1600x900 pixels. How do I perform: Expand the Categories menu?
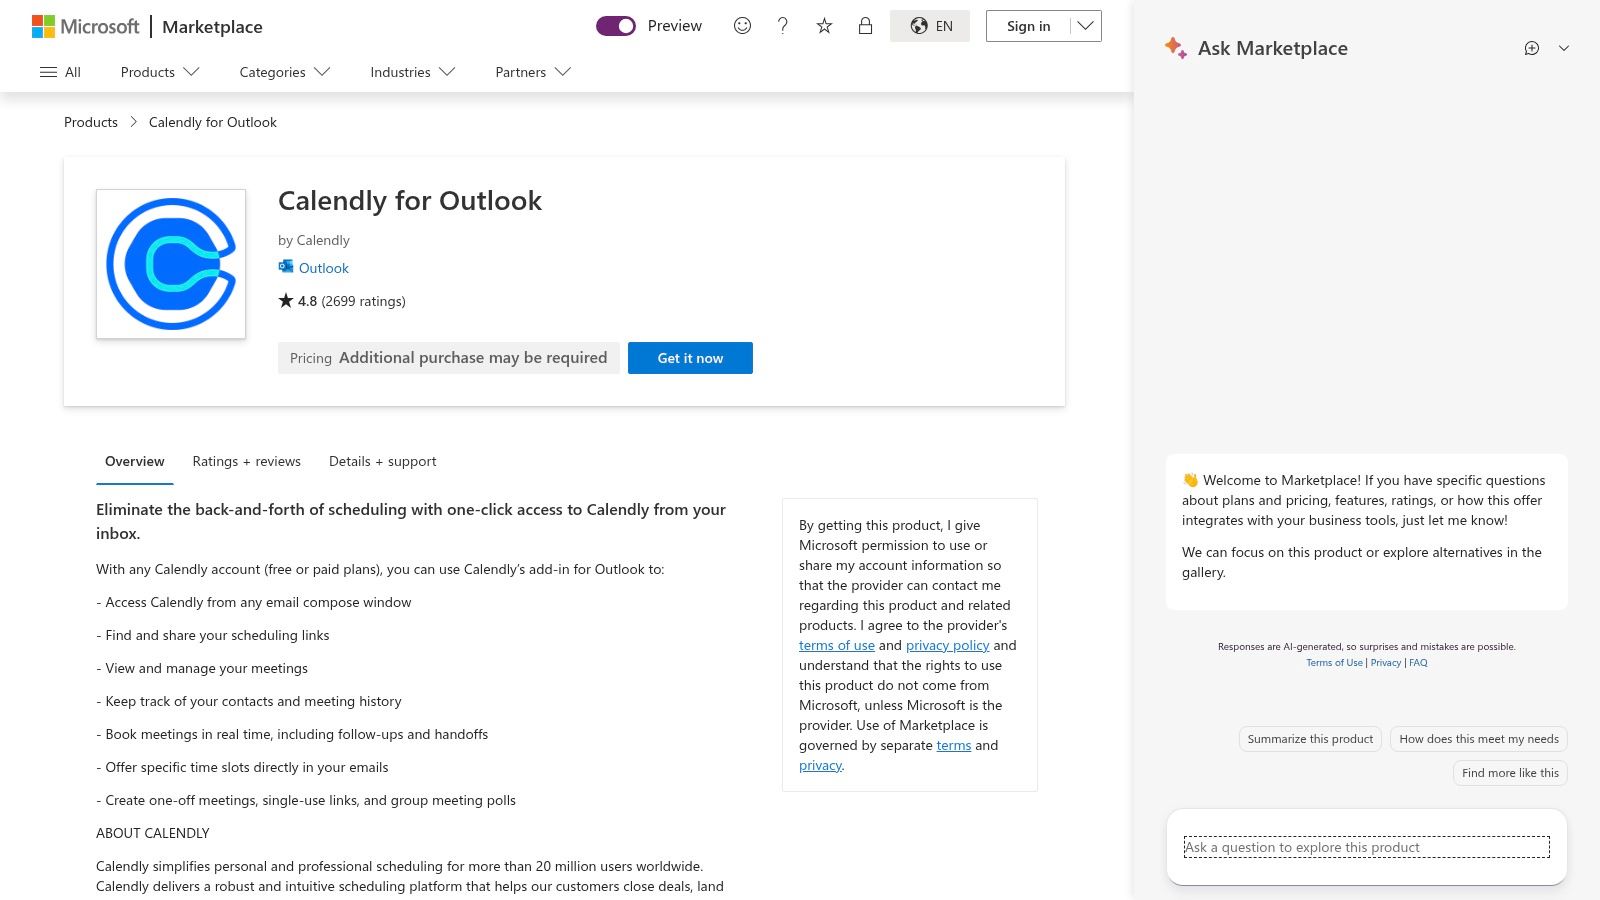pos(285,72)
